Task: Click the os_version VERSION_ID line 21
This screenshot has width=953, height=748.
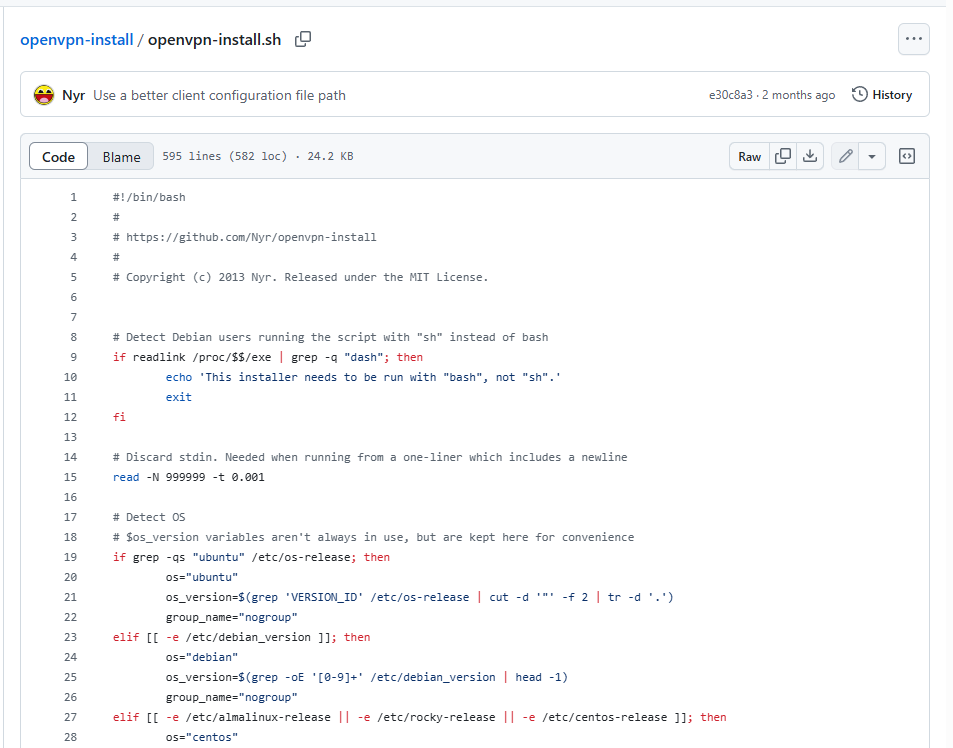Action: click(x=419, y=597)
